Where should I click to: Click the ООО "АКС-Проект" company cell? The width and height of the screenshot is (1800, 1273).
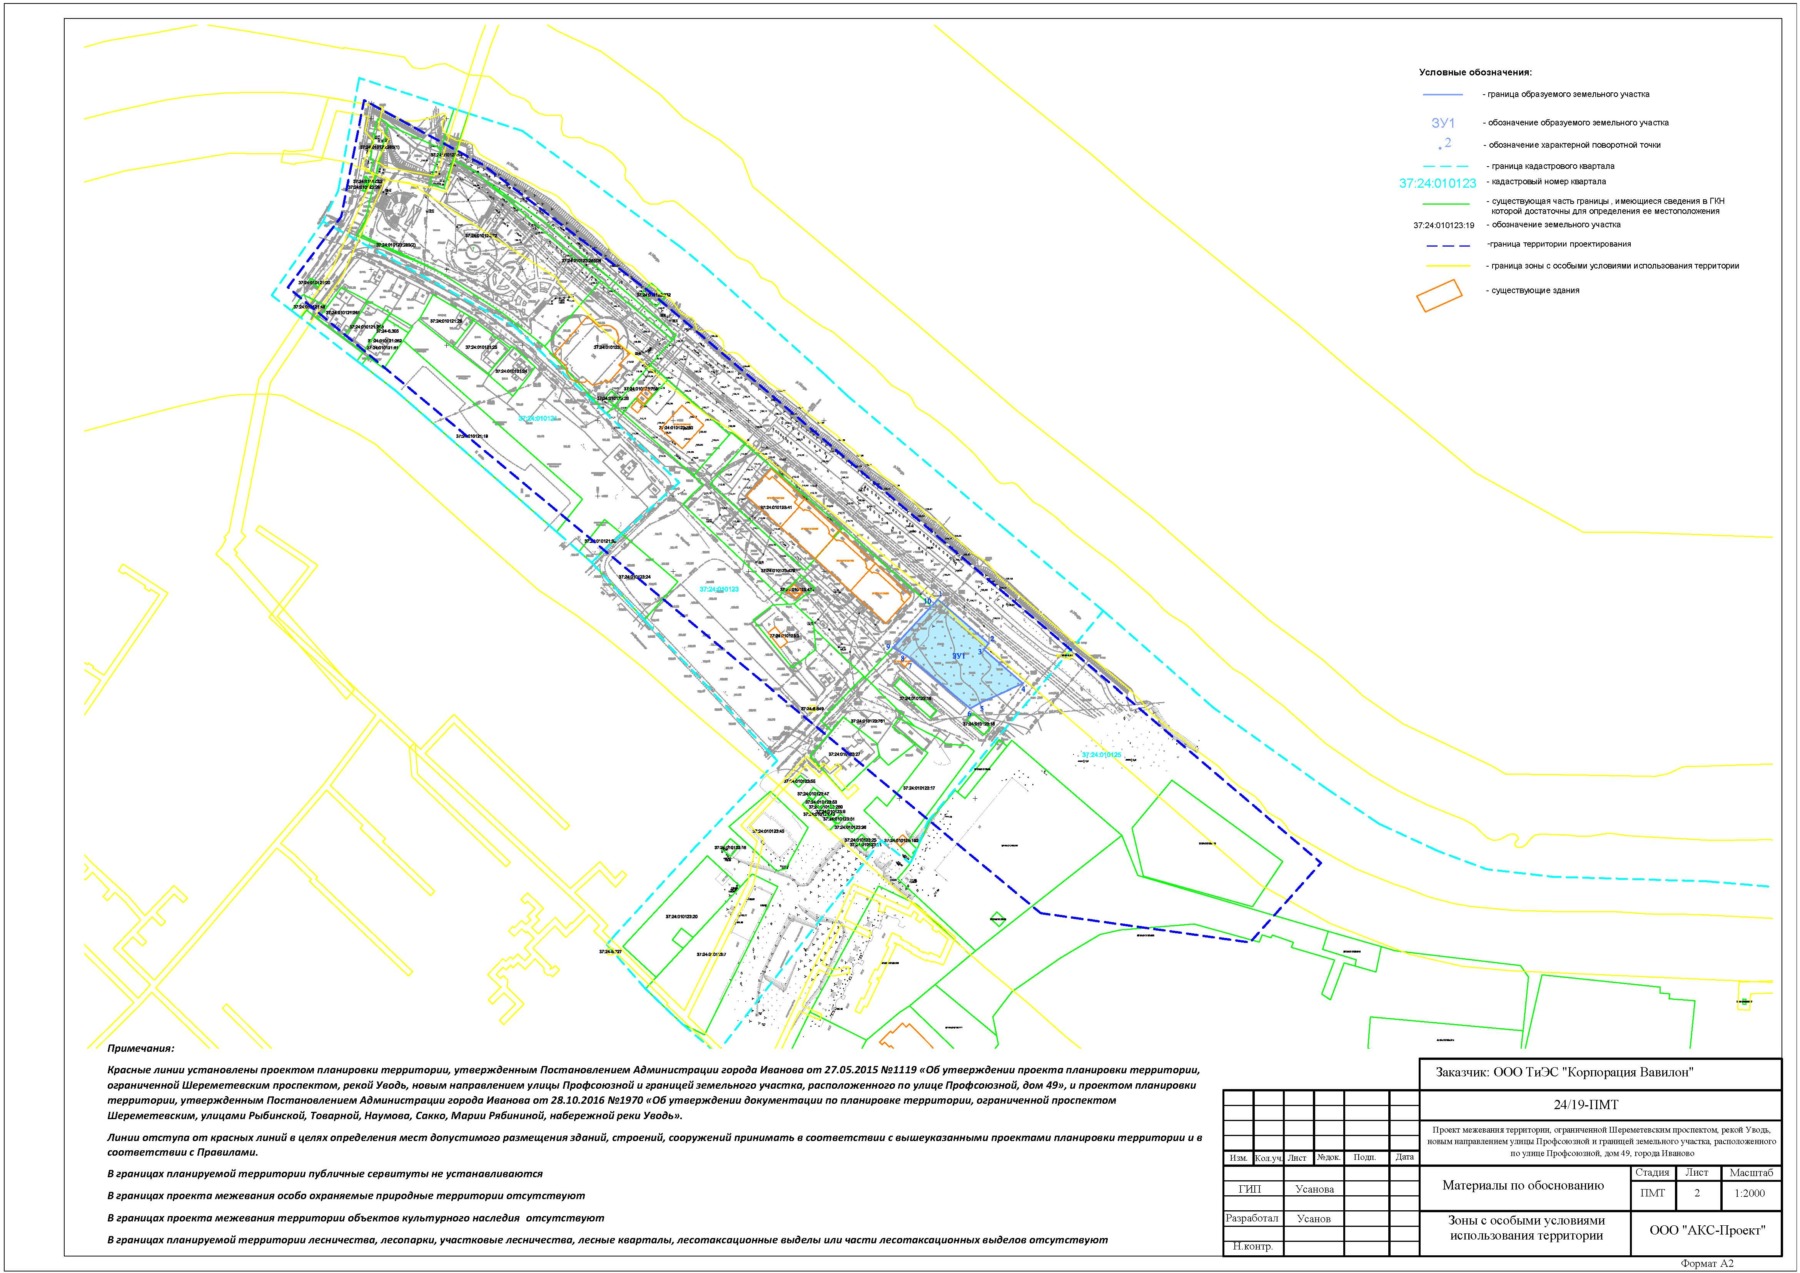pyautogui.click(x=1707, y=1230)
